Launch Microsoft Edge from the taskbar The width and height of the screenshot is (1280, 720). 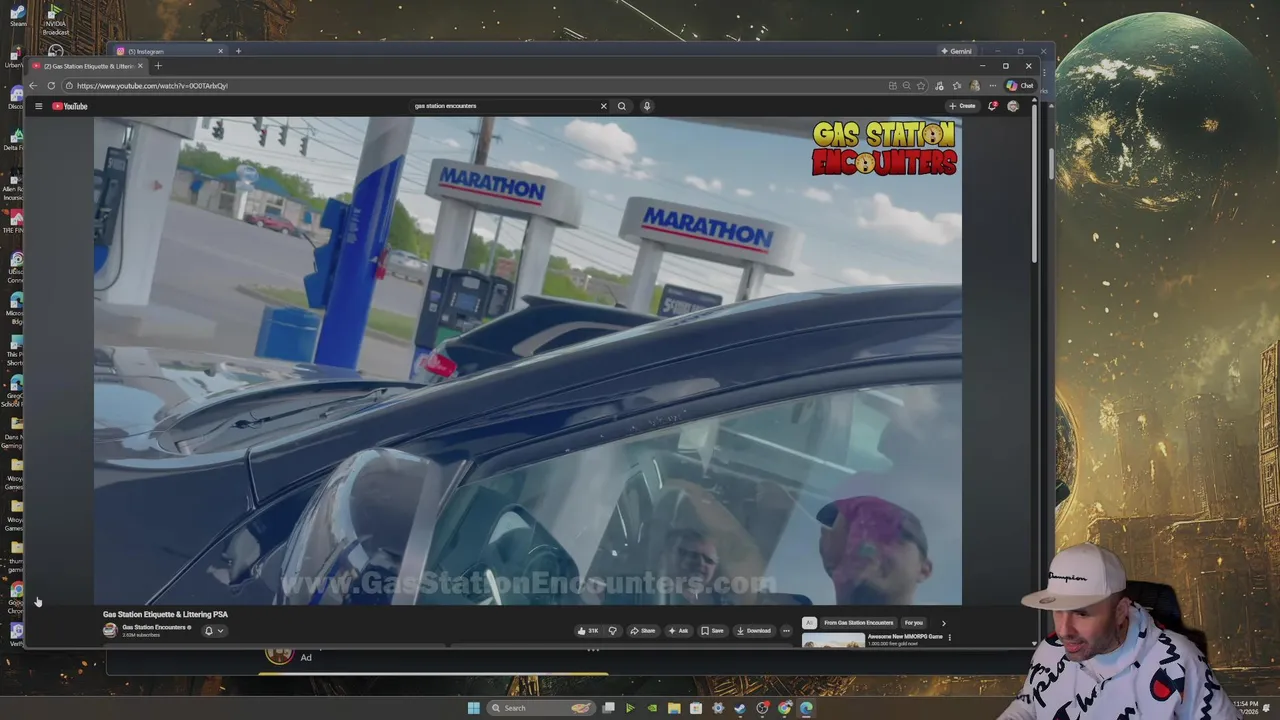pyautogui.click(x=806, y=708)
